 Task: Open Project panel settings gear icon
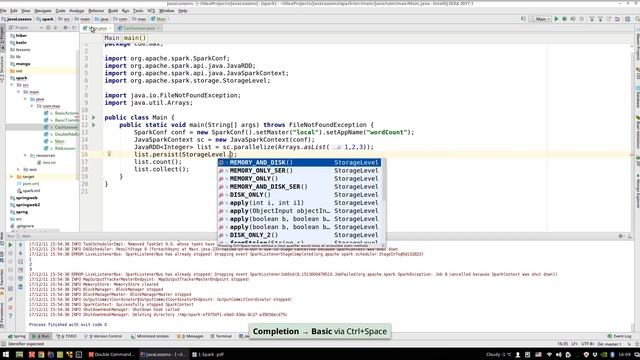coord(65,28)
